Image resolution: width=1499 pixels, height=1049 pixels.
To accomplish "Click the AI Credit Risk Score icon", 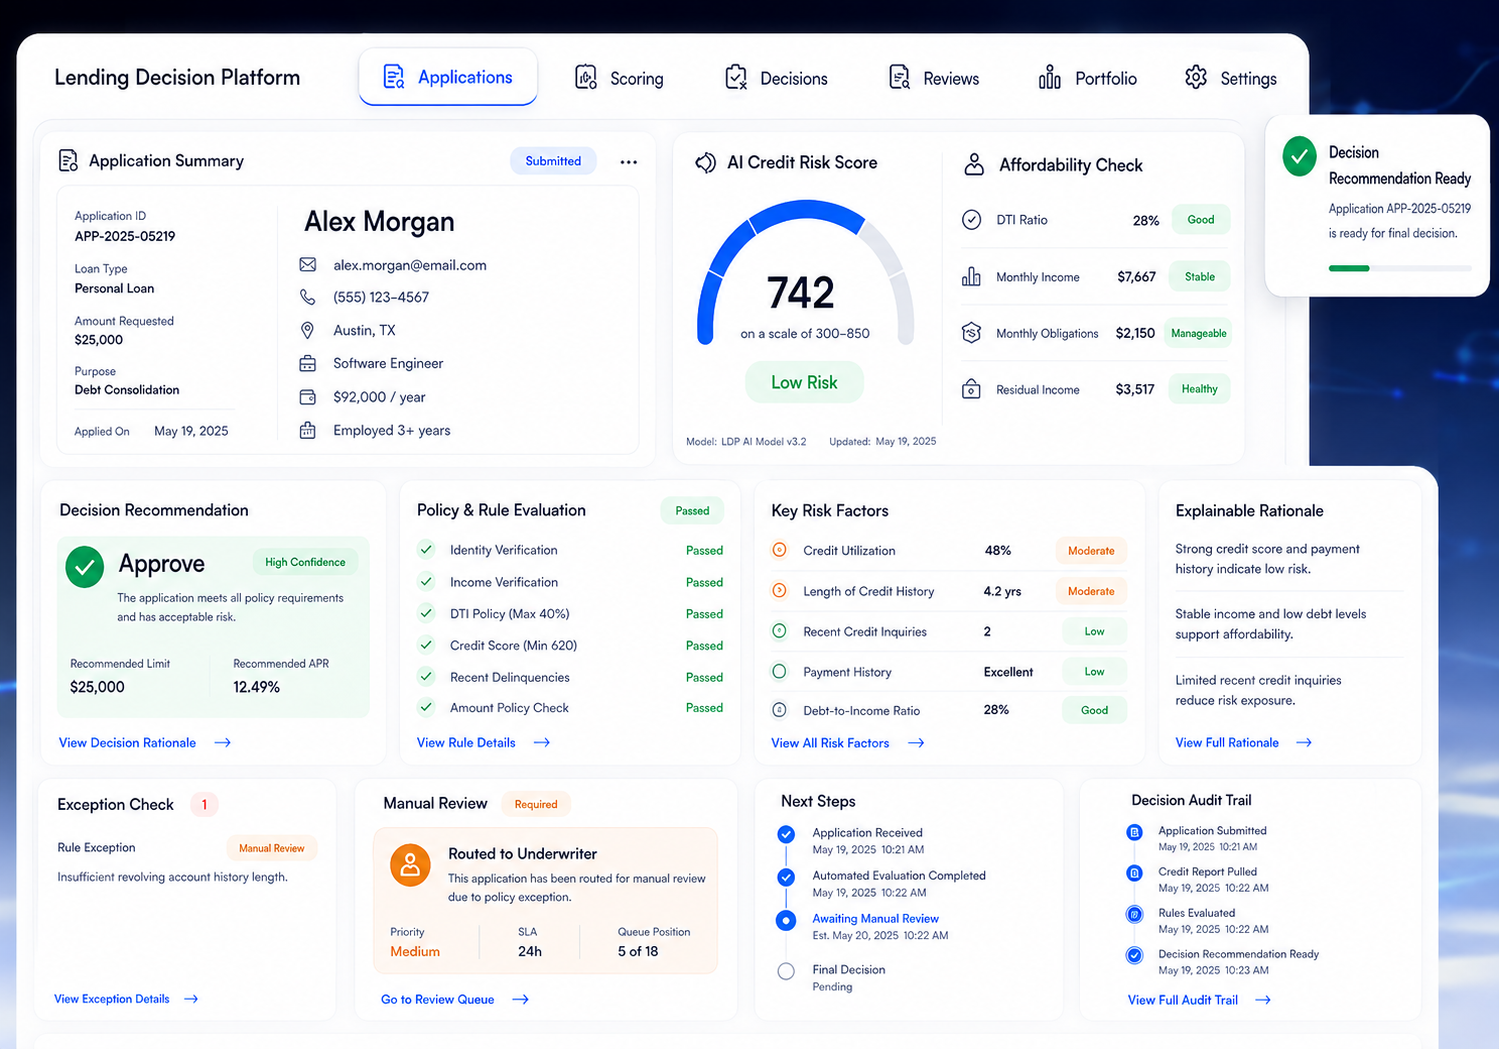I will click(x=706, y=162).
